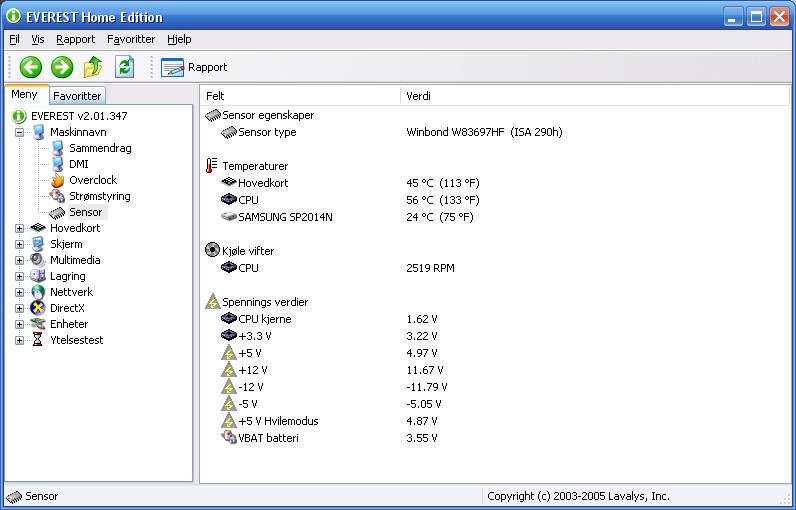
Task: Click the 56 °C CPU temperature value
Action: click(x=443, y=200)
